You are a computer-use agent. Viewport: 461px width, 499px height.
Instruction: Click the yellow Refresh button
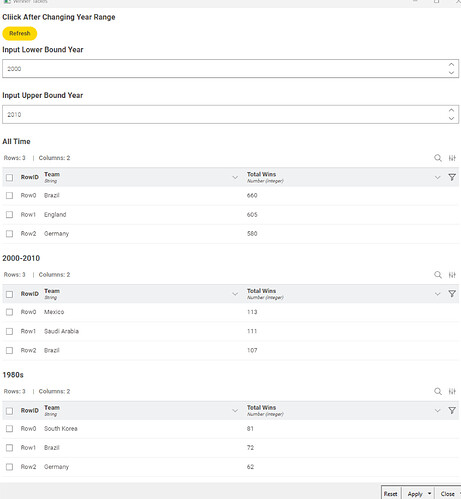(20, 33)
